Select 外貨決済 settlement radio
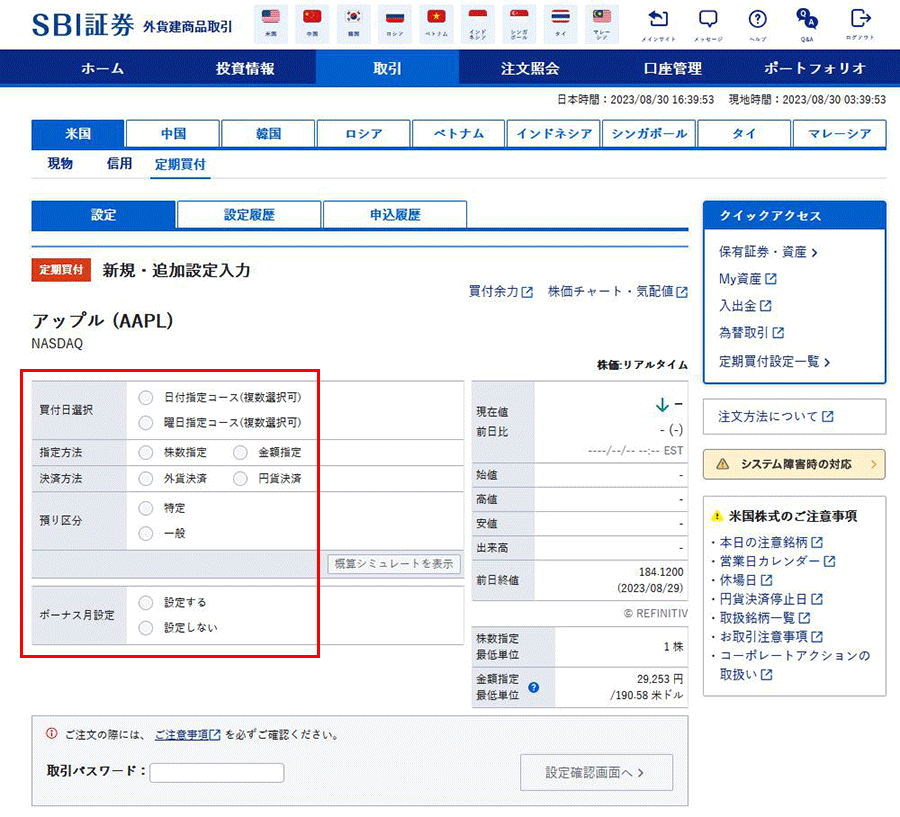The image size is (900, 817). 146,478
